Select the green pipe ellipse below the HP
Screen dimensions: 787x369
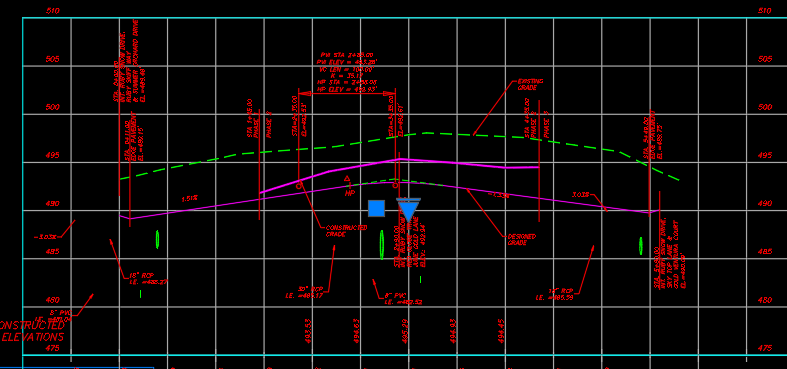[382, 245]
